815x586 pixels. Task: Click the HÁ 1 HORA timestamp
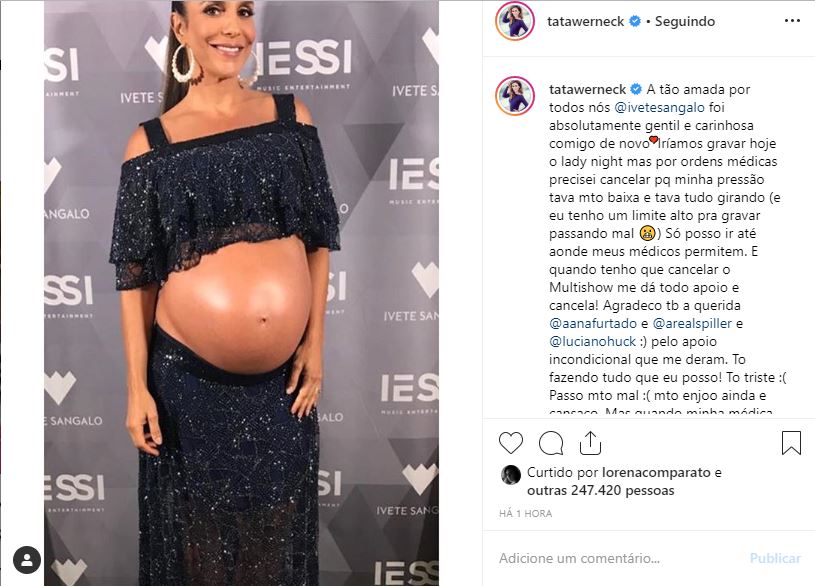(x=525, y=514)
